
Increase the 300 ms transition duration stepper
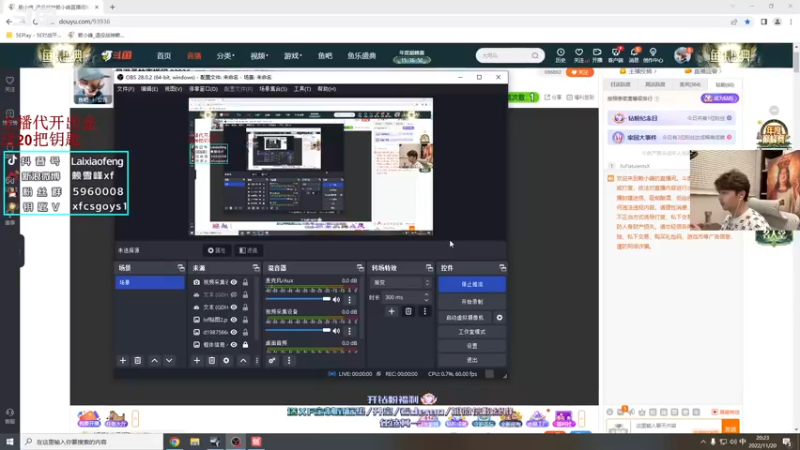(427, 294)
